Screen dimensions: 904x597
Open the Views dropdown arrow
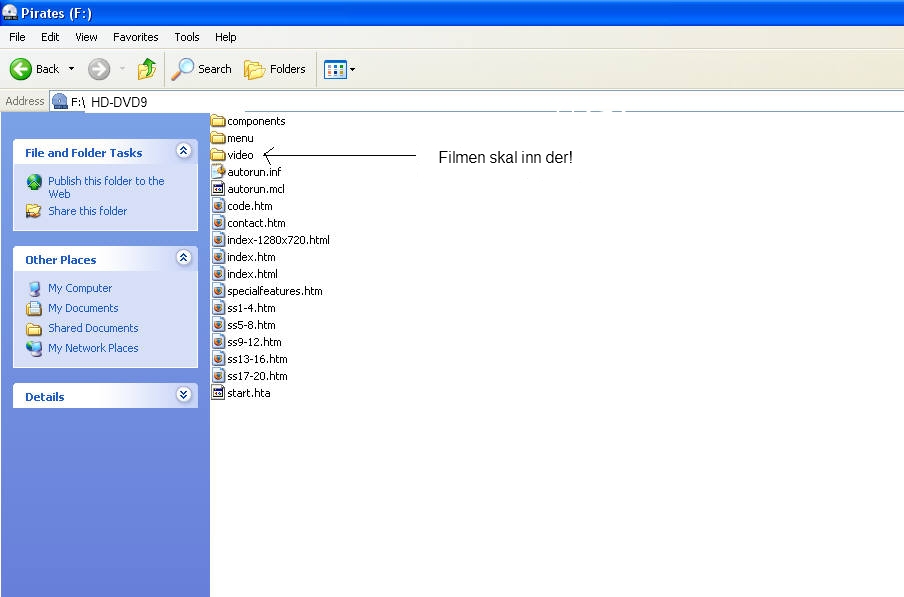tap(352, 69)
